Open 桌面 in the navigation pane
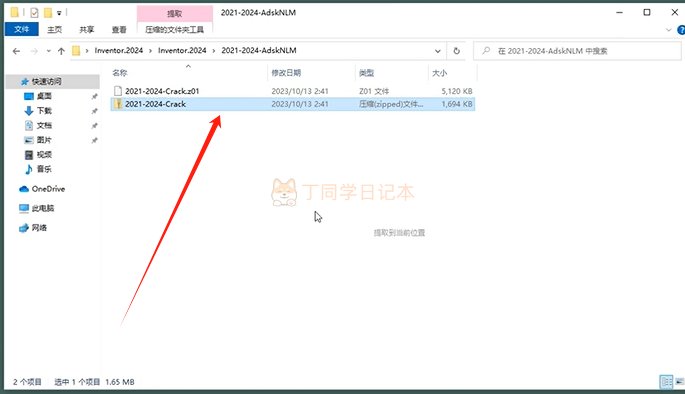Screen dimensions: 685x394 [x=44, y=96]
